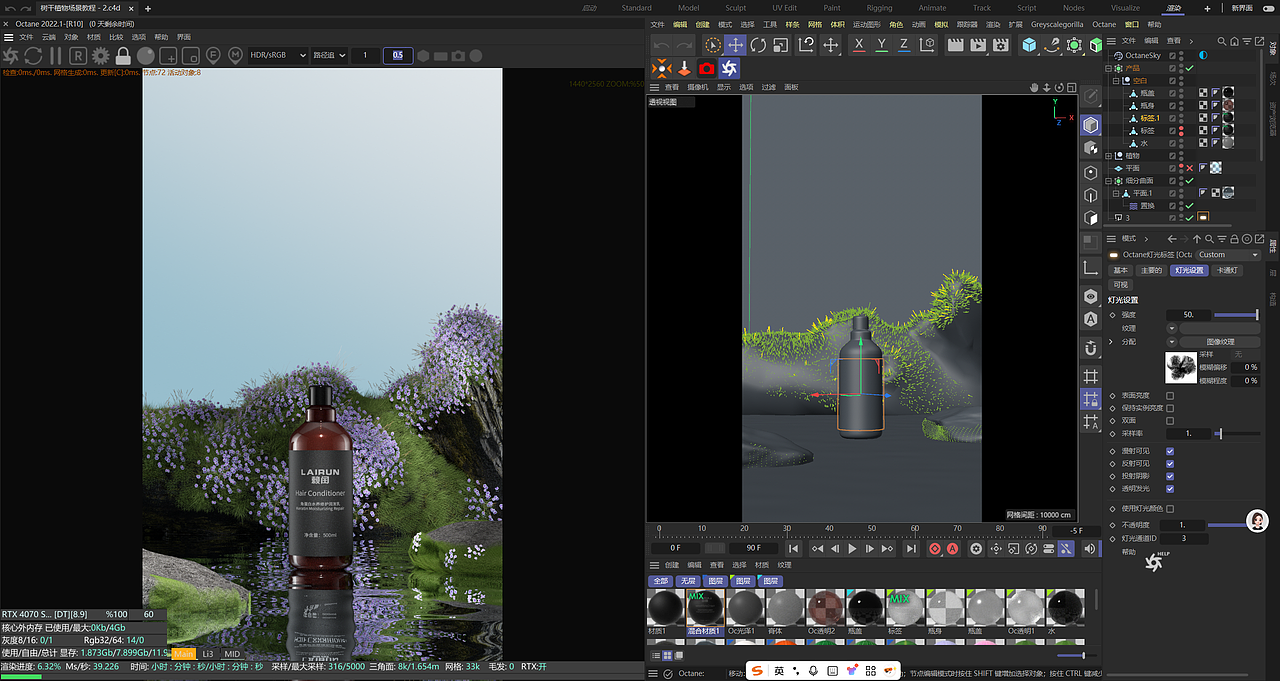Click the 图像纹理 button
This screenshot has width=1280, height=681.
tap(1220, 342)
